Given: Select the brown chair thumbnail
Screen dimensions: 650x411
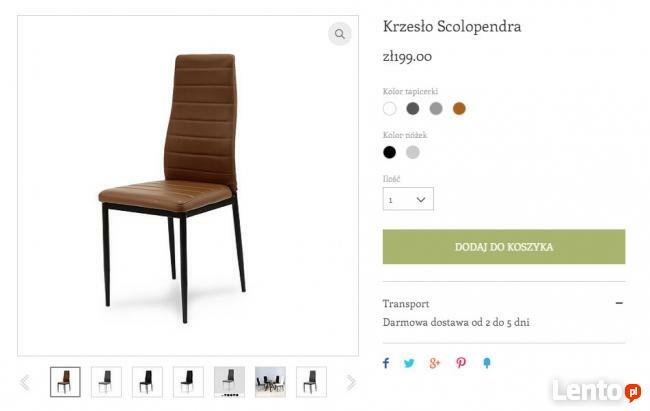Looking at the screenshot, I should point(65,382).
